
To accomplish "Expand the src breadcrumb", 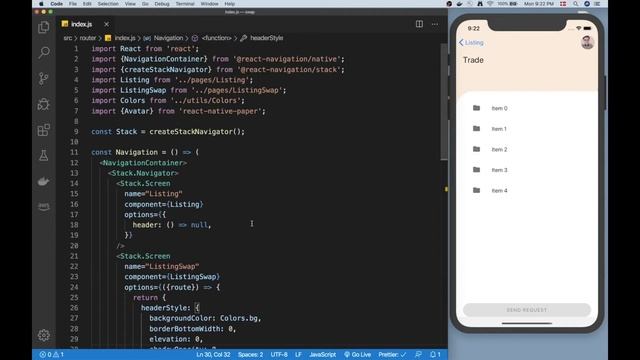I will pyautogui.click(x=67, y=38).
